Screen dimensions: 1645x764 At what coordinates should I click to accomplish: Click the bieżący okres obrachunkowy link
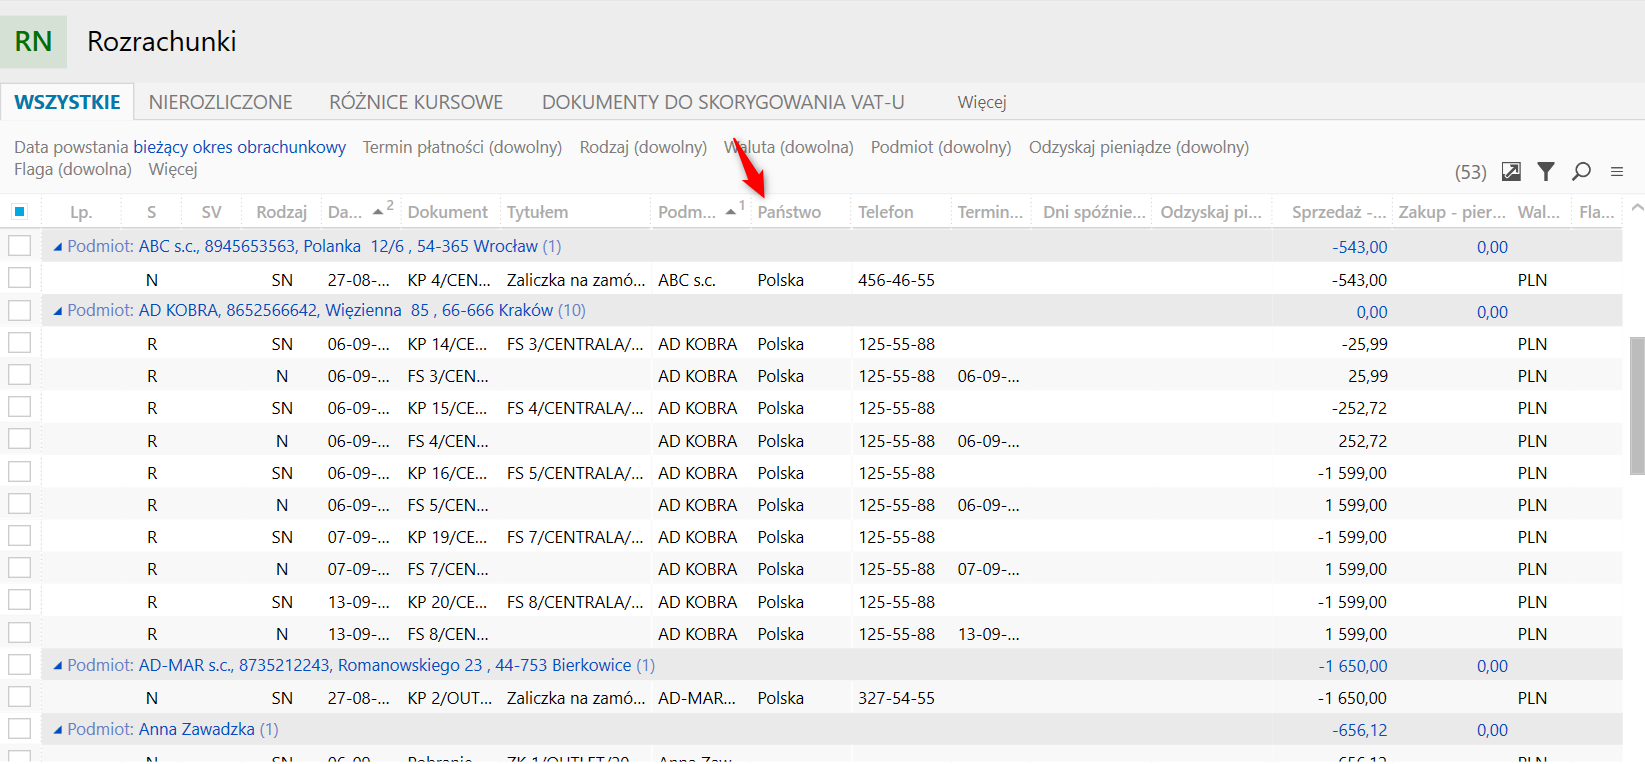[x=240, y=147]
